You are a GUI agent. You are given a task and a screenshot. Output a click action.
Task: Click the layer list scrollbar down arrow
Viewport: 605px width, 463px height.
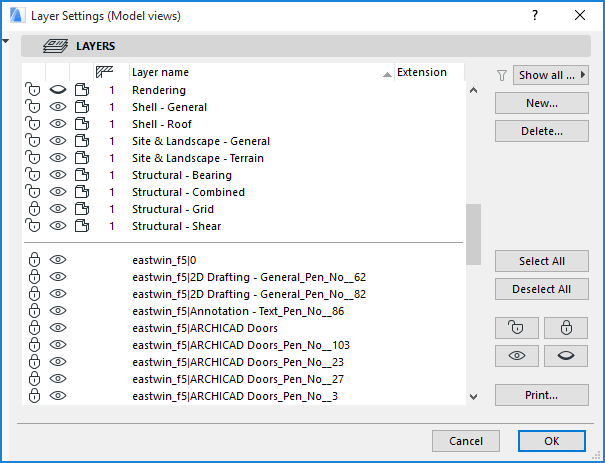pos(473,397)
